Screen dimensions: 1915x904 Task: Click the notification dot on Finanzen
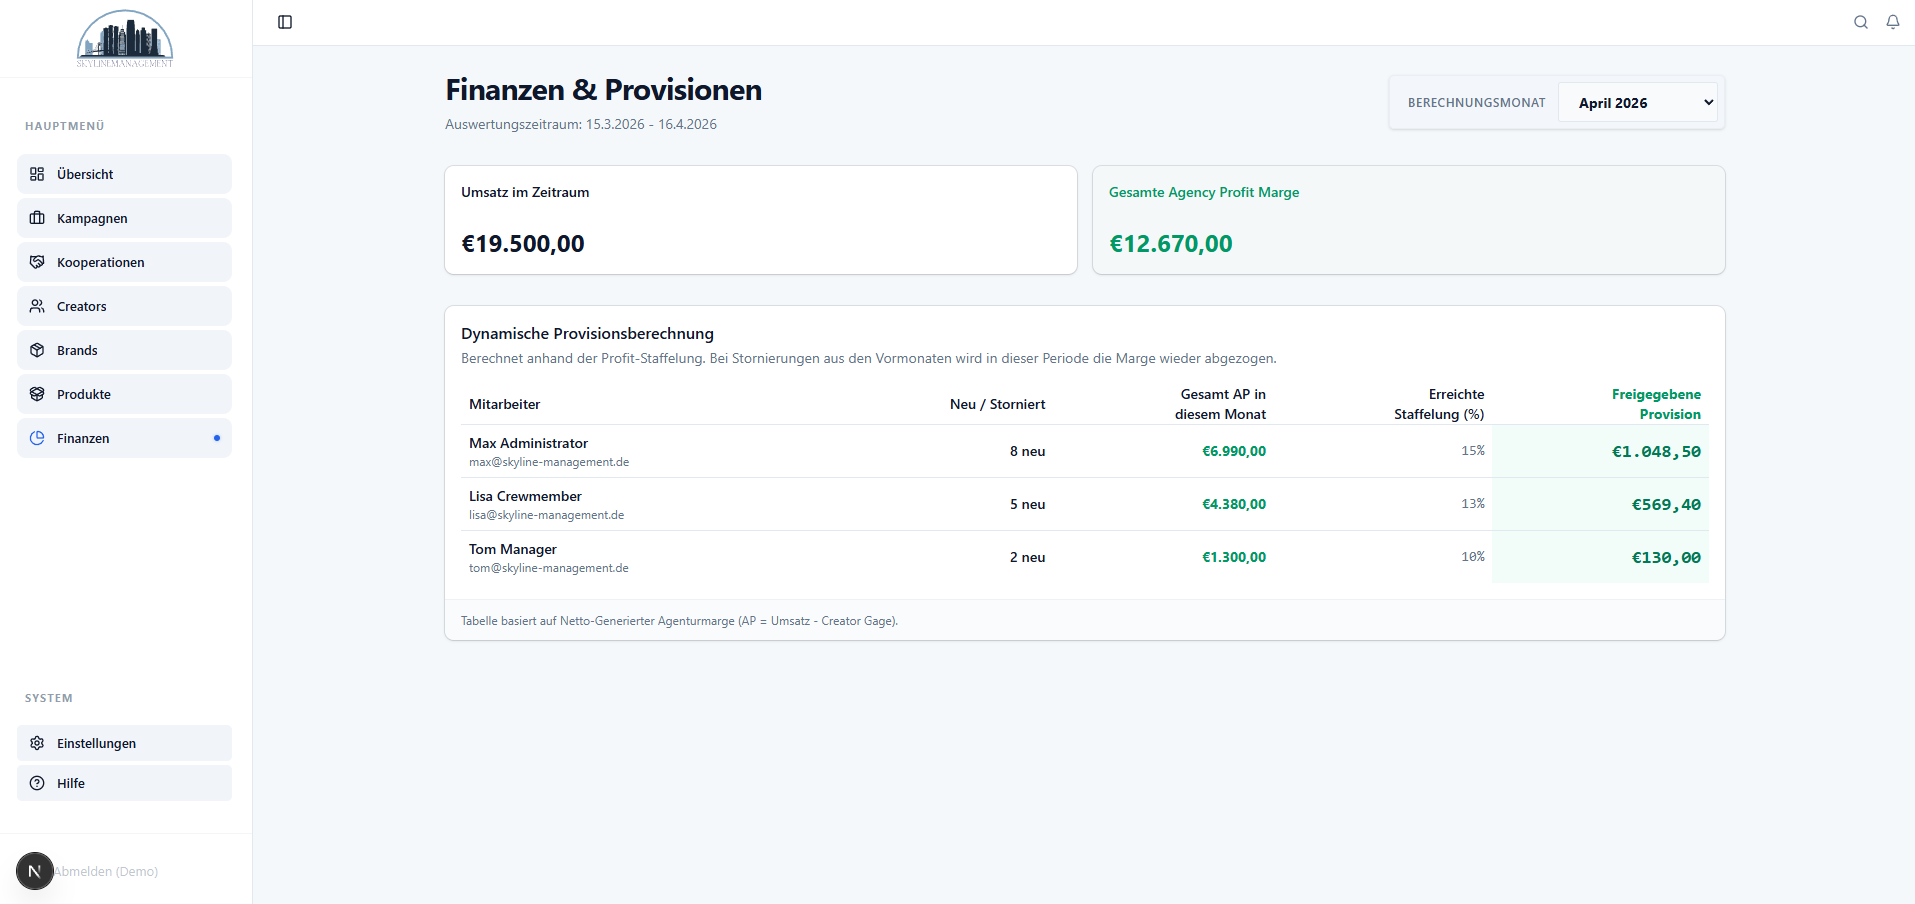[x=218, y=437]
